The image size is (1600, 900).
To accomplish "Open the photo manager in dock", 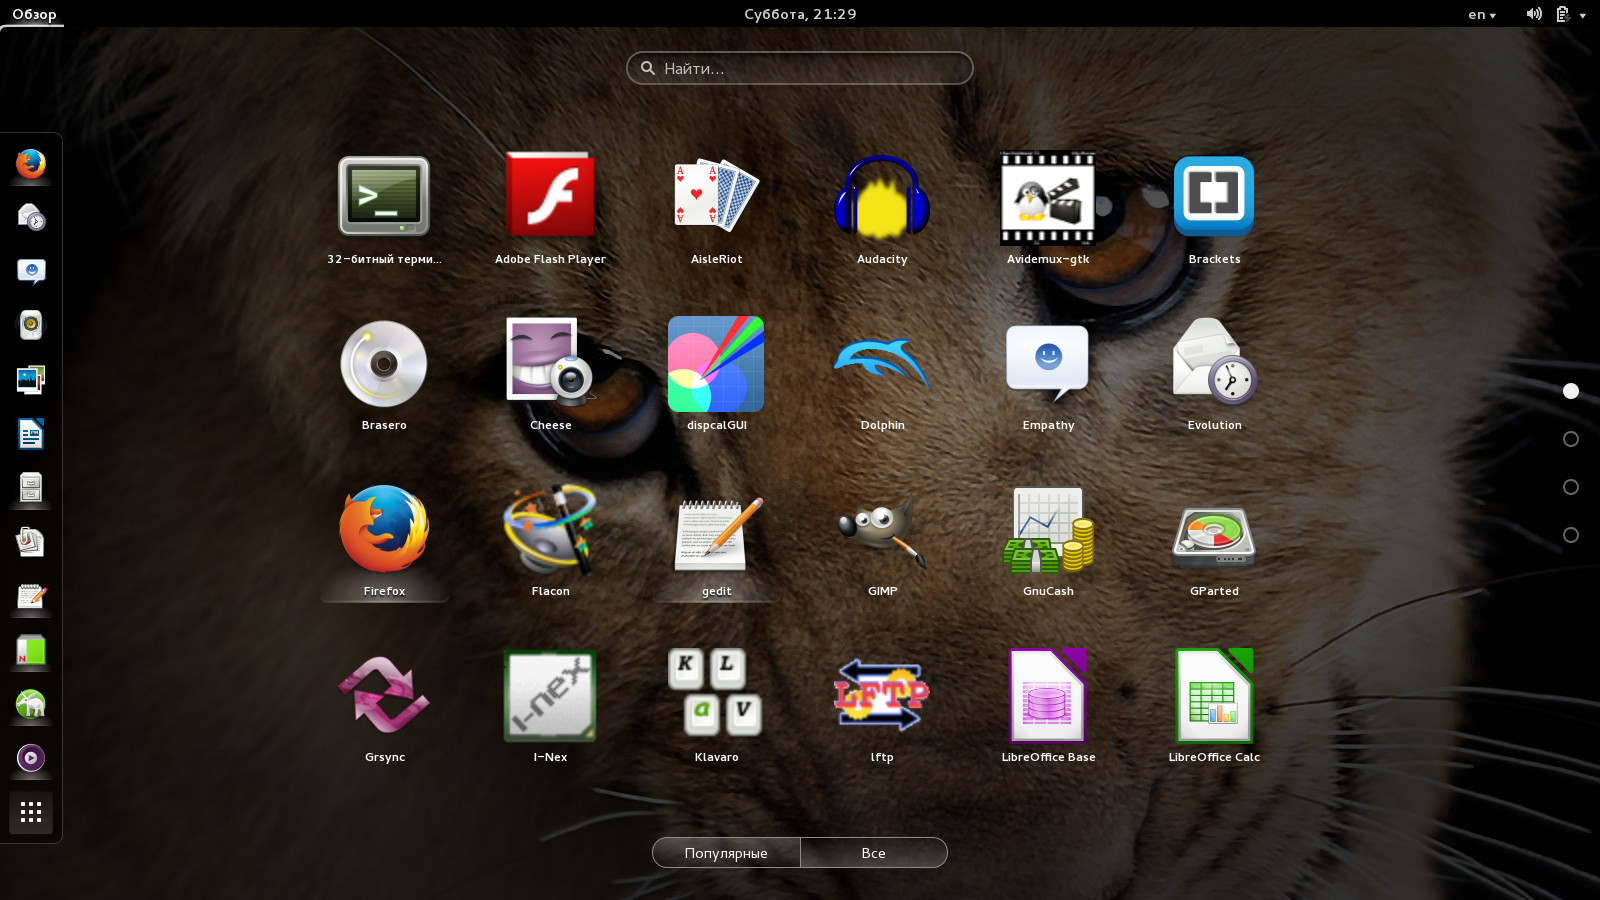I will pyautogui.click(x=31, y=379).
